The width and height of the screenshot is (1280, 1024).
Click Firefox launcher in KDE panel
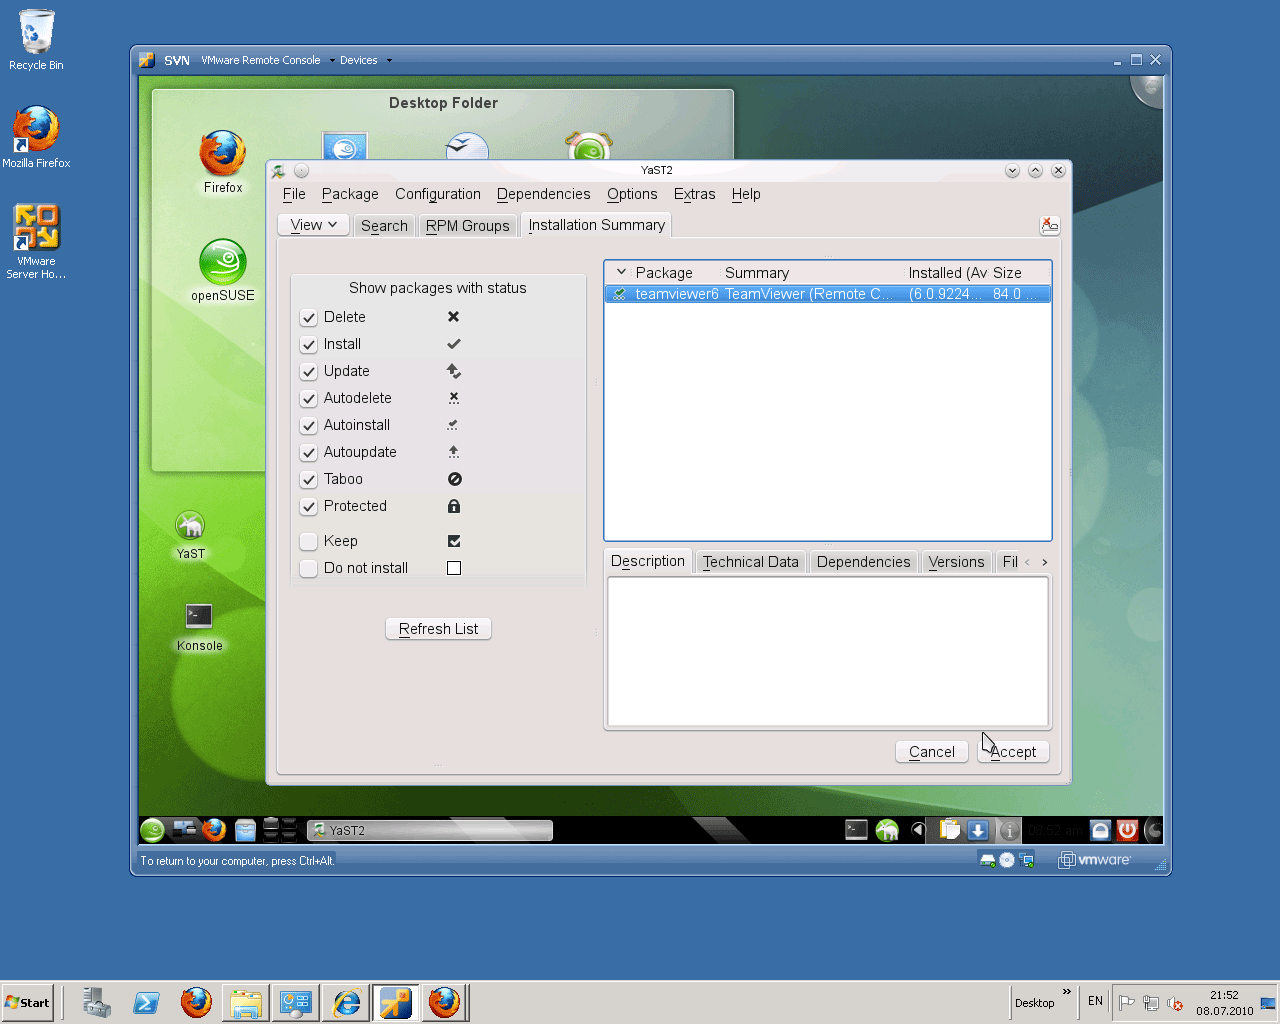(x=214, y=830)
